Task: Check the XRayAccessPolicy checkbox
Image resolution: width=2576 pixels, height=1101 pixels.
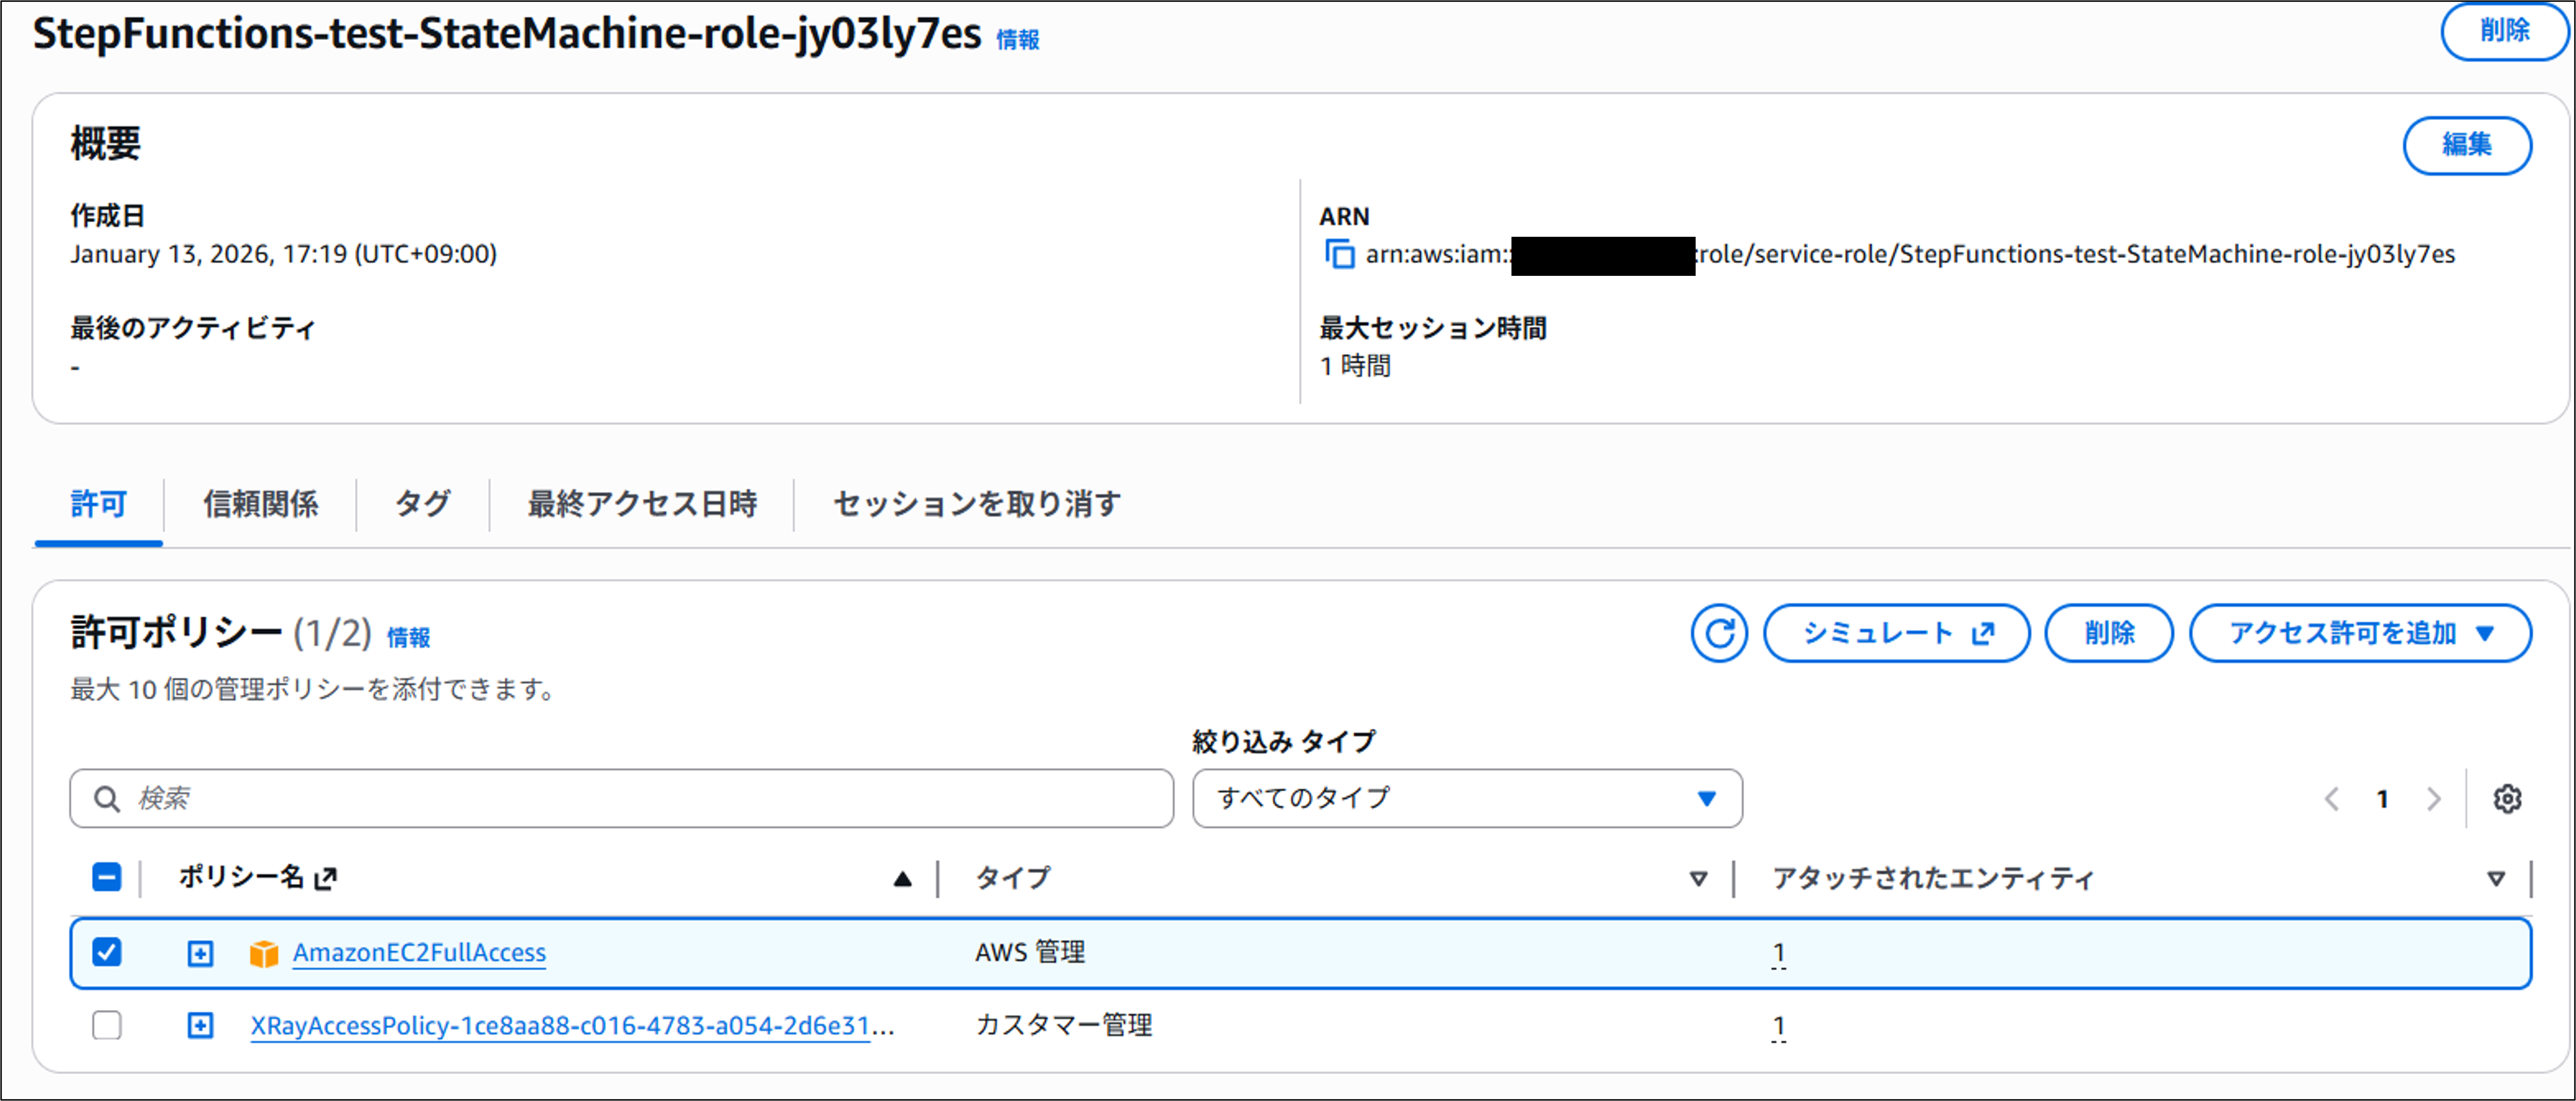Action: click(x=107, y=1025)
